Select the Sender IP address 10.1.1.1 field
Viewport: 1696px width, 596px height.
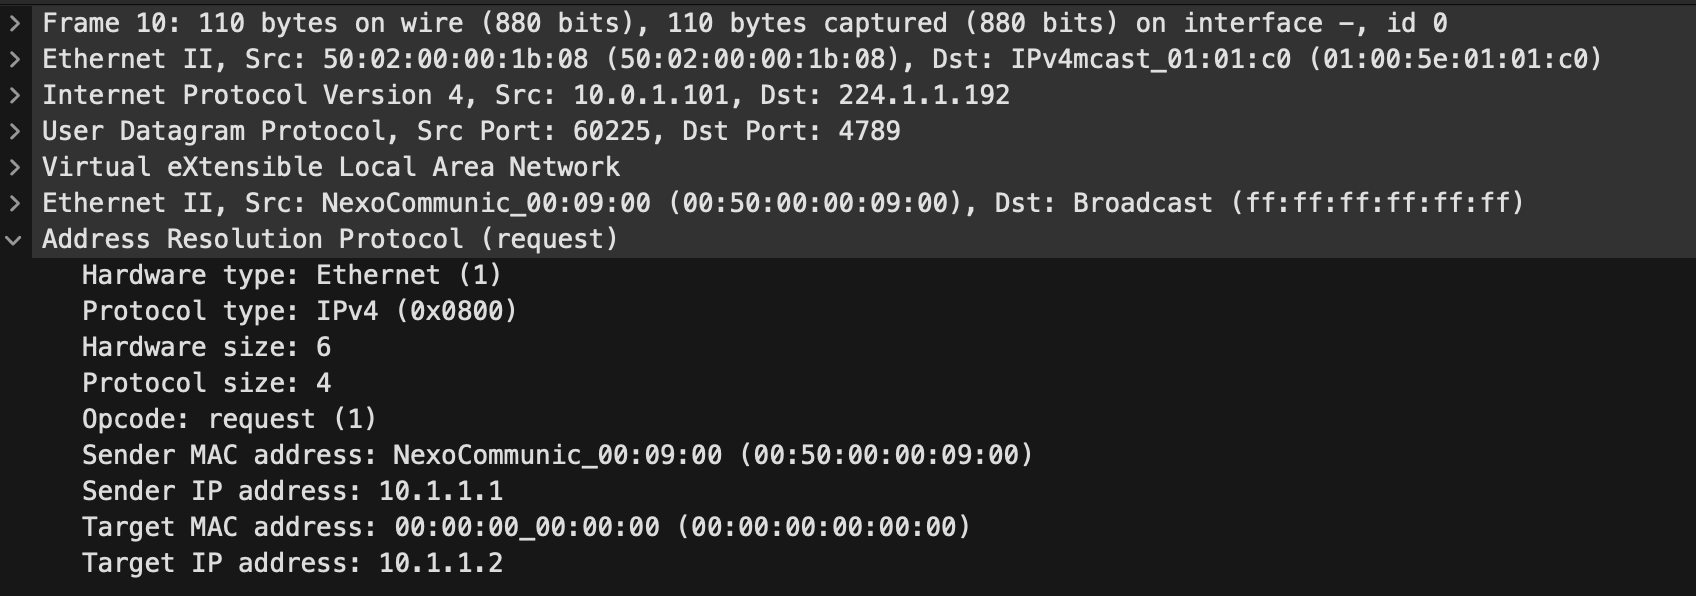[x=294, y=491]
